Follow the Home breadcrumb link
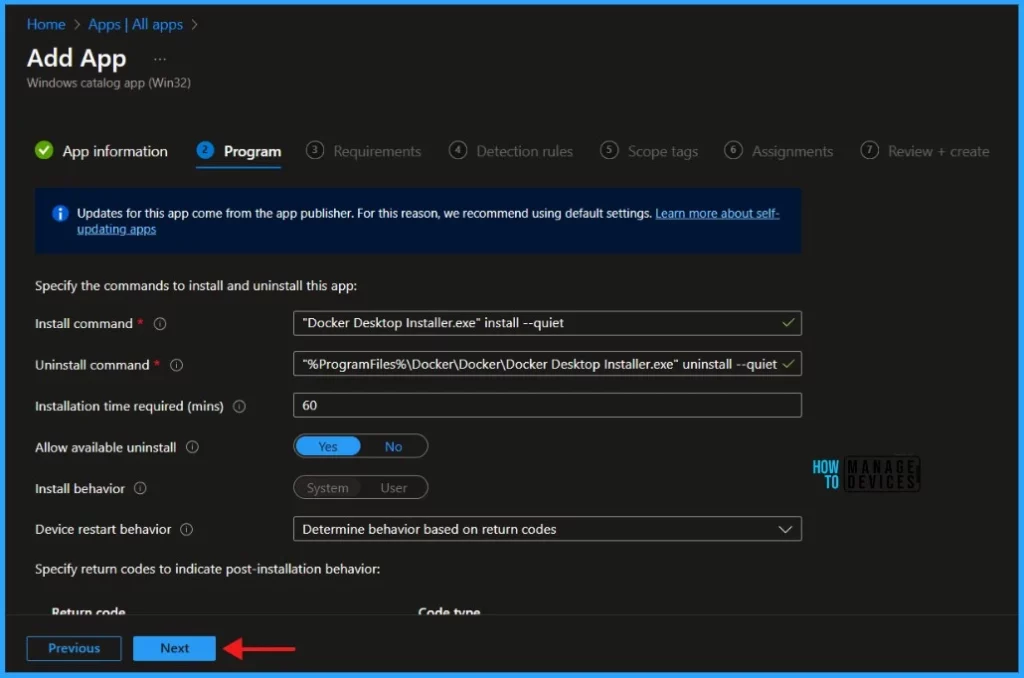1024x678 pixels. click(x=46, y=25)
